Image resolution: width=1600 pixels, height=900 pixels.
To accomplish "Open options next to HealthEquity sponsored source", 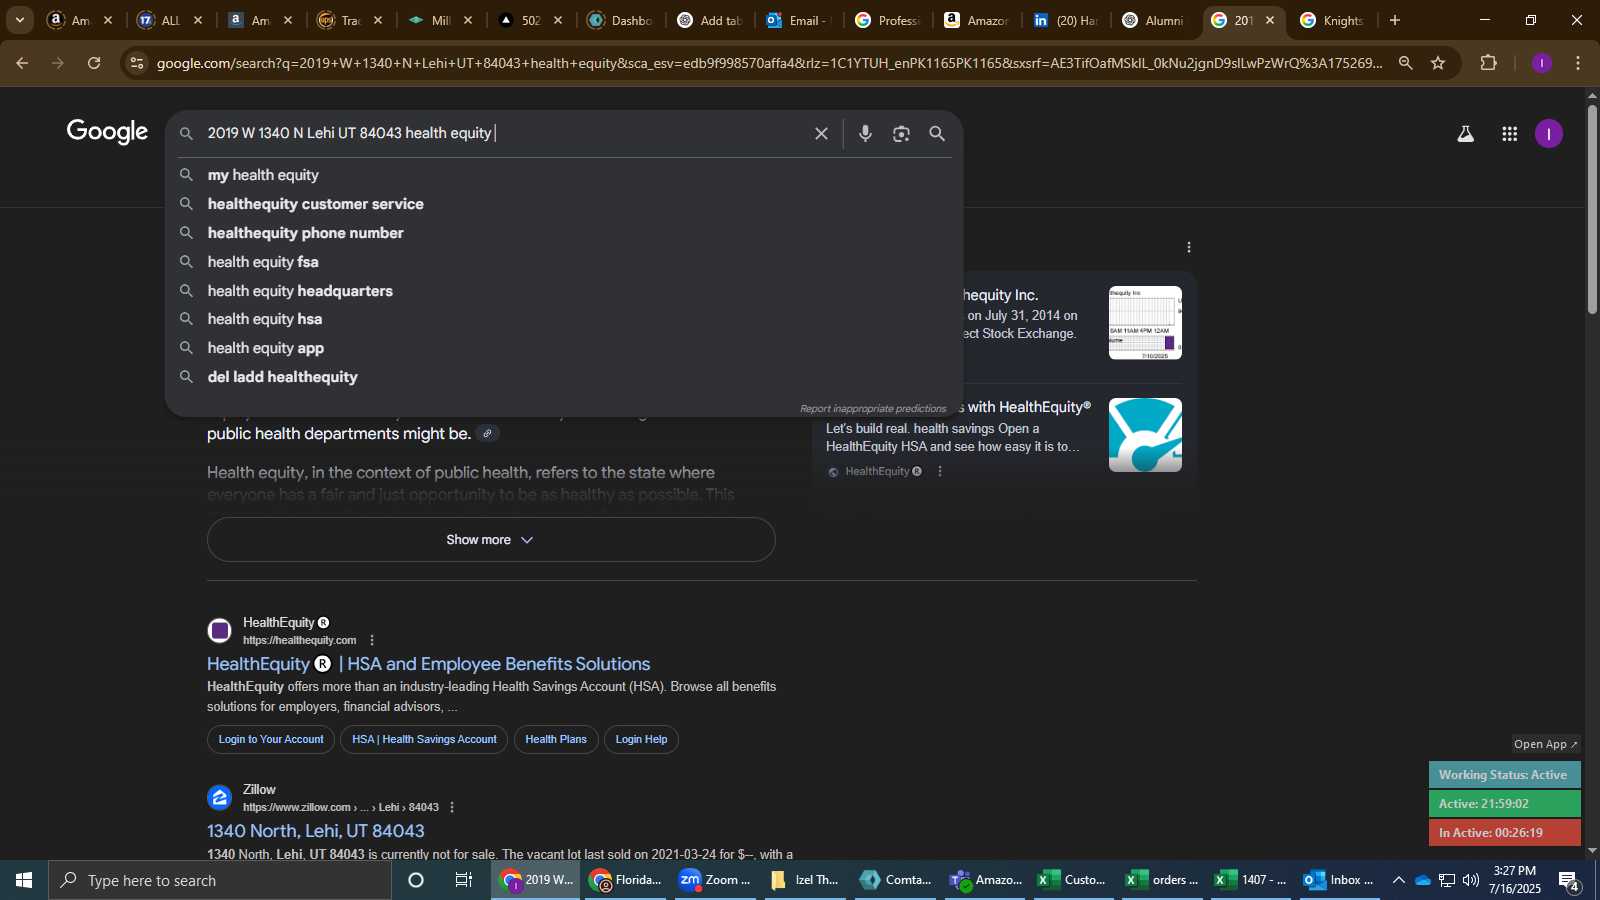I will (940, 471).
